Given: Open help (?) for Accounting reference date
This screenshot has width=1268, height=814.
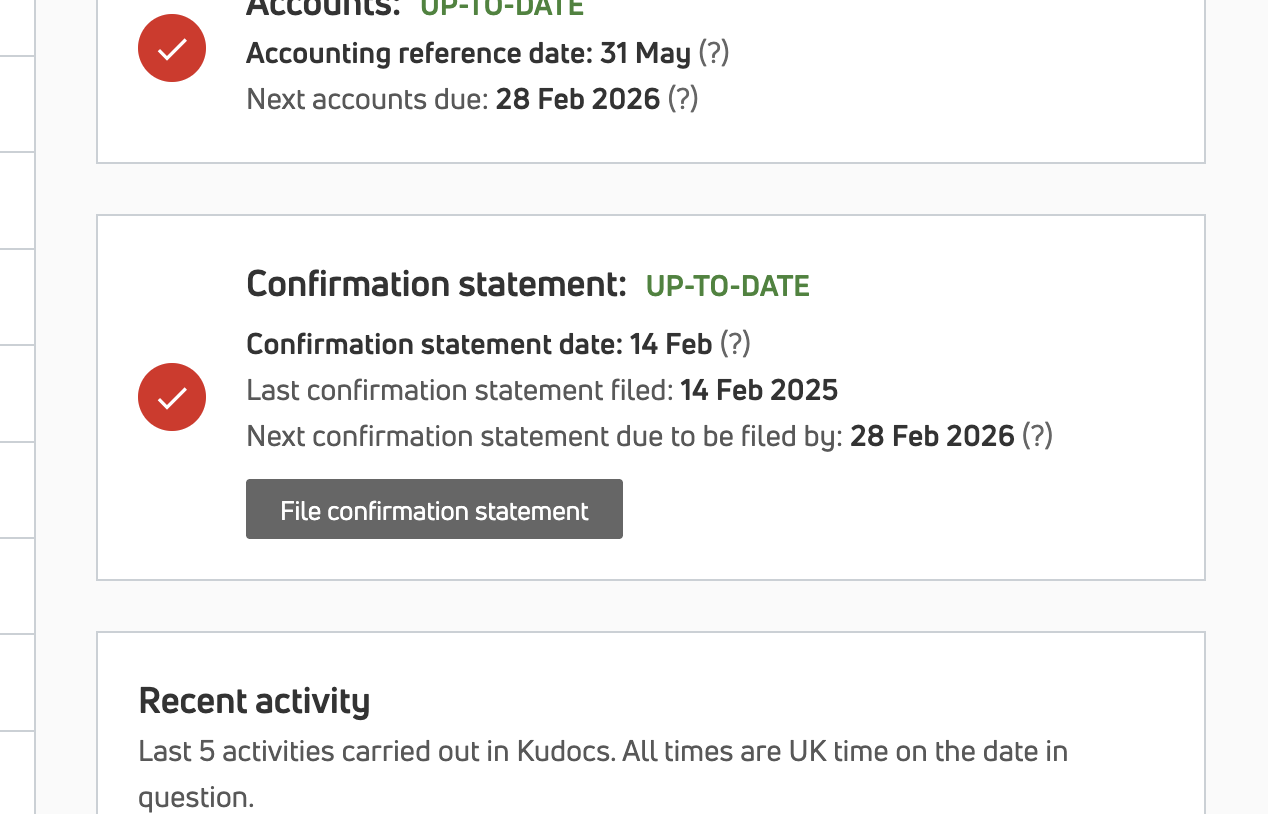Looking at the screenshot, I should (713, 52).
